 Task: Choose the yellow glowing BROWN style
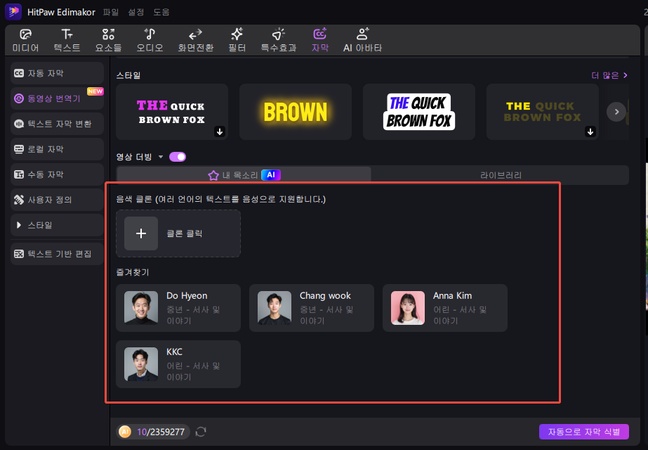tap(295, 112)
